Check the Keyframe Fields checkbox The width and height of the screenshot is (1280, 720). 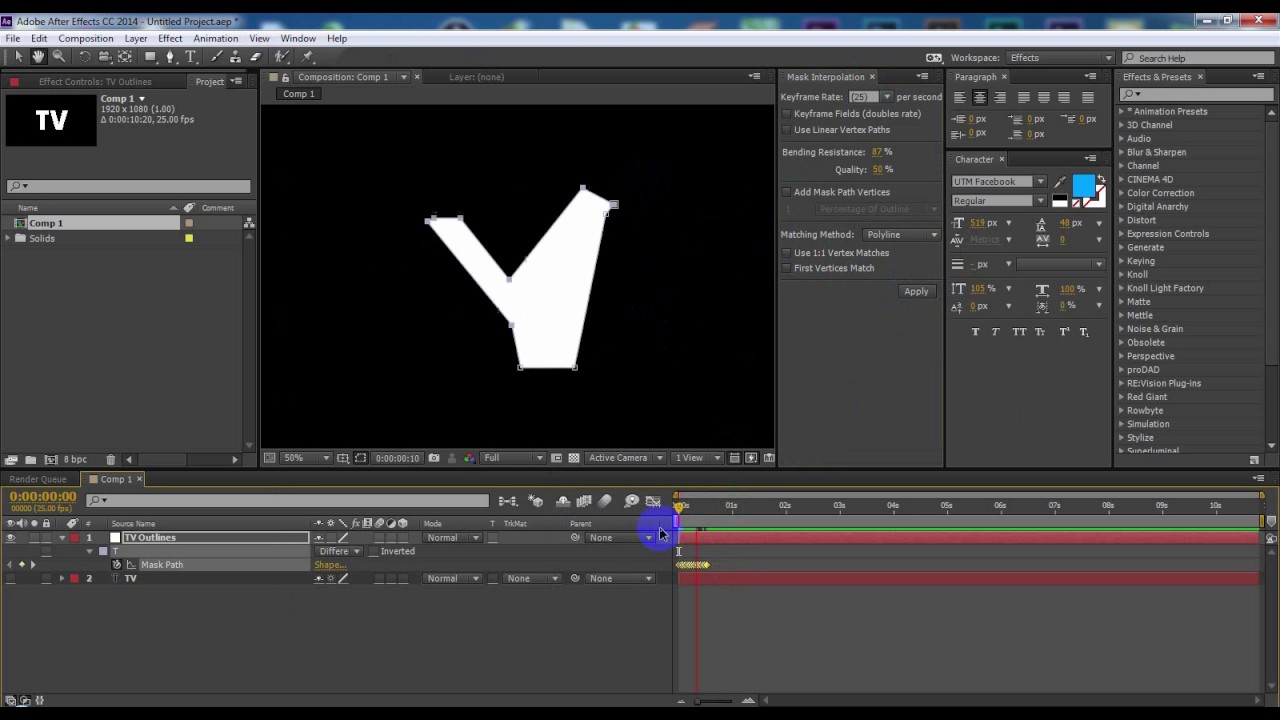click(786, 114)
